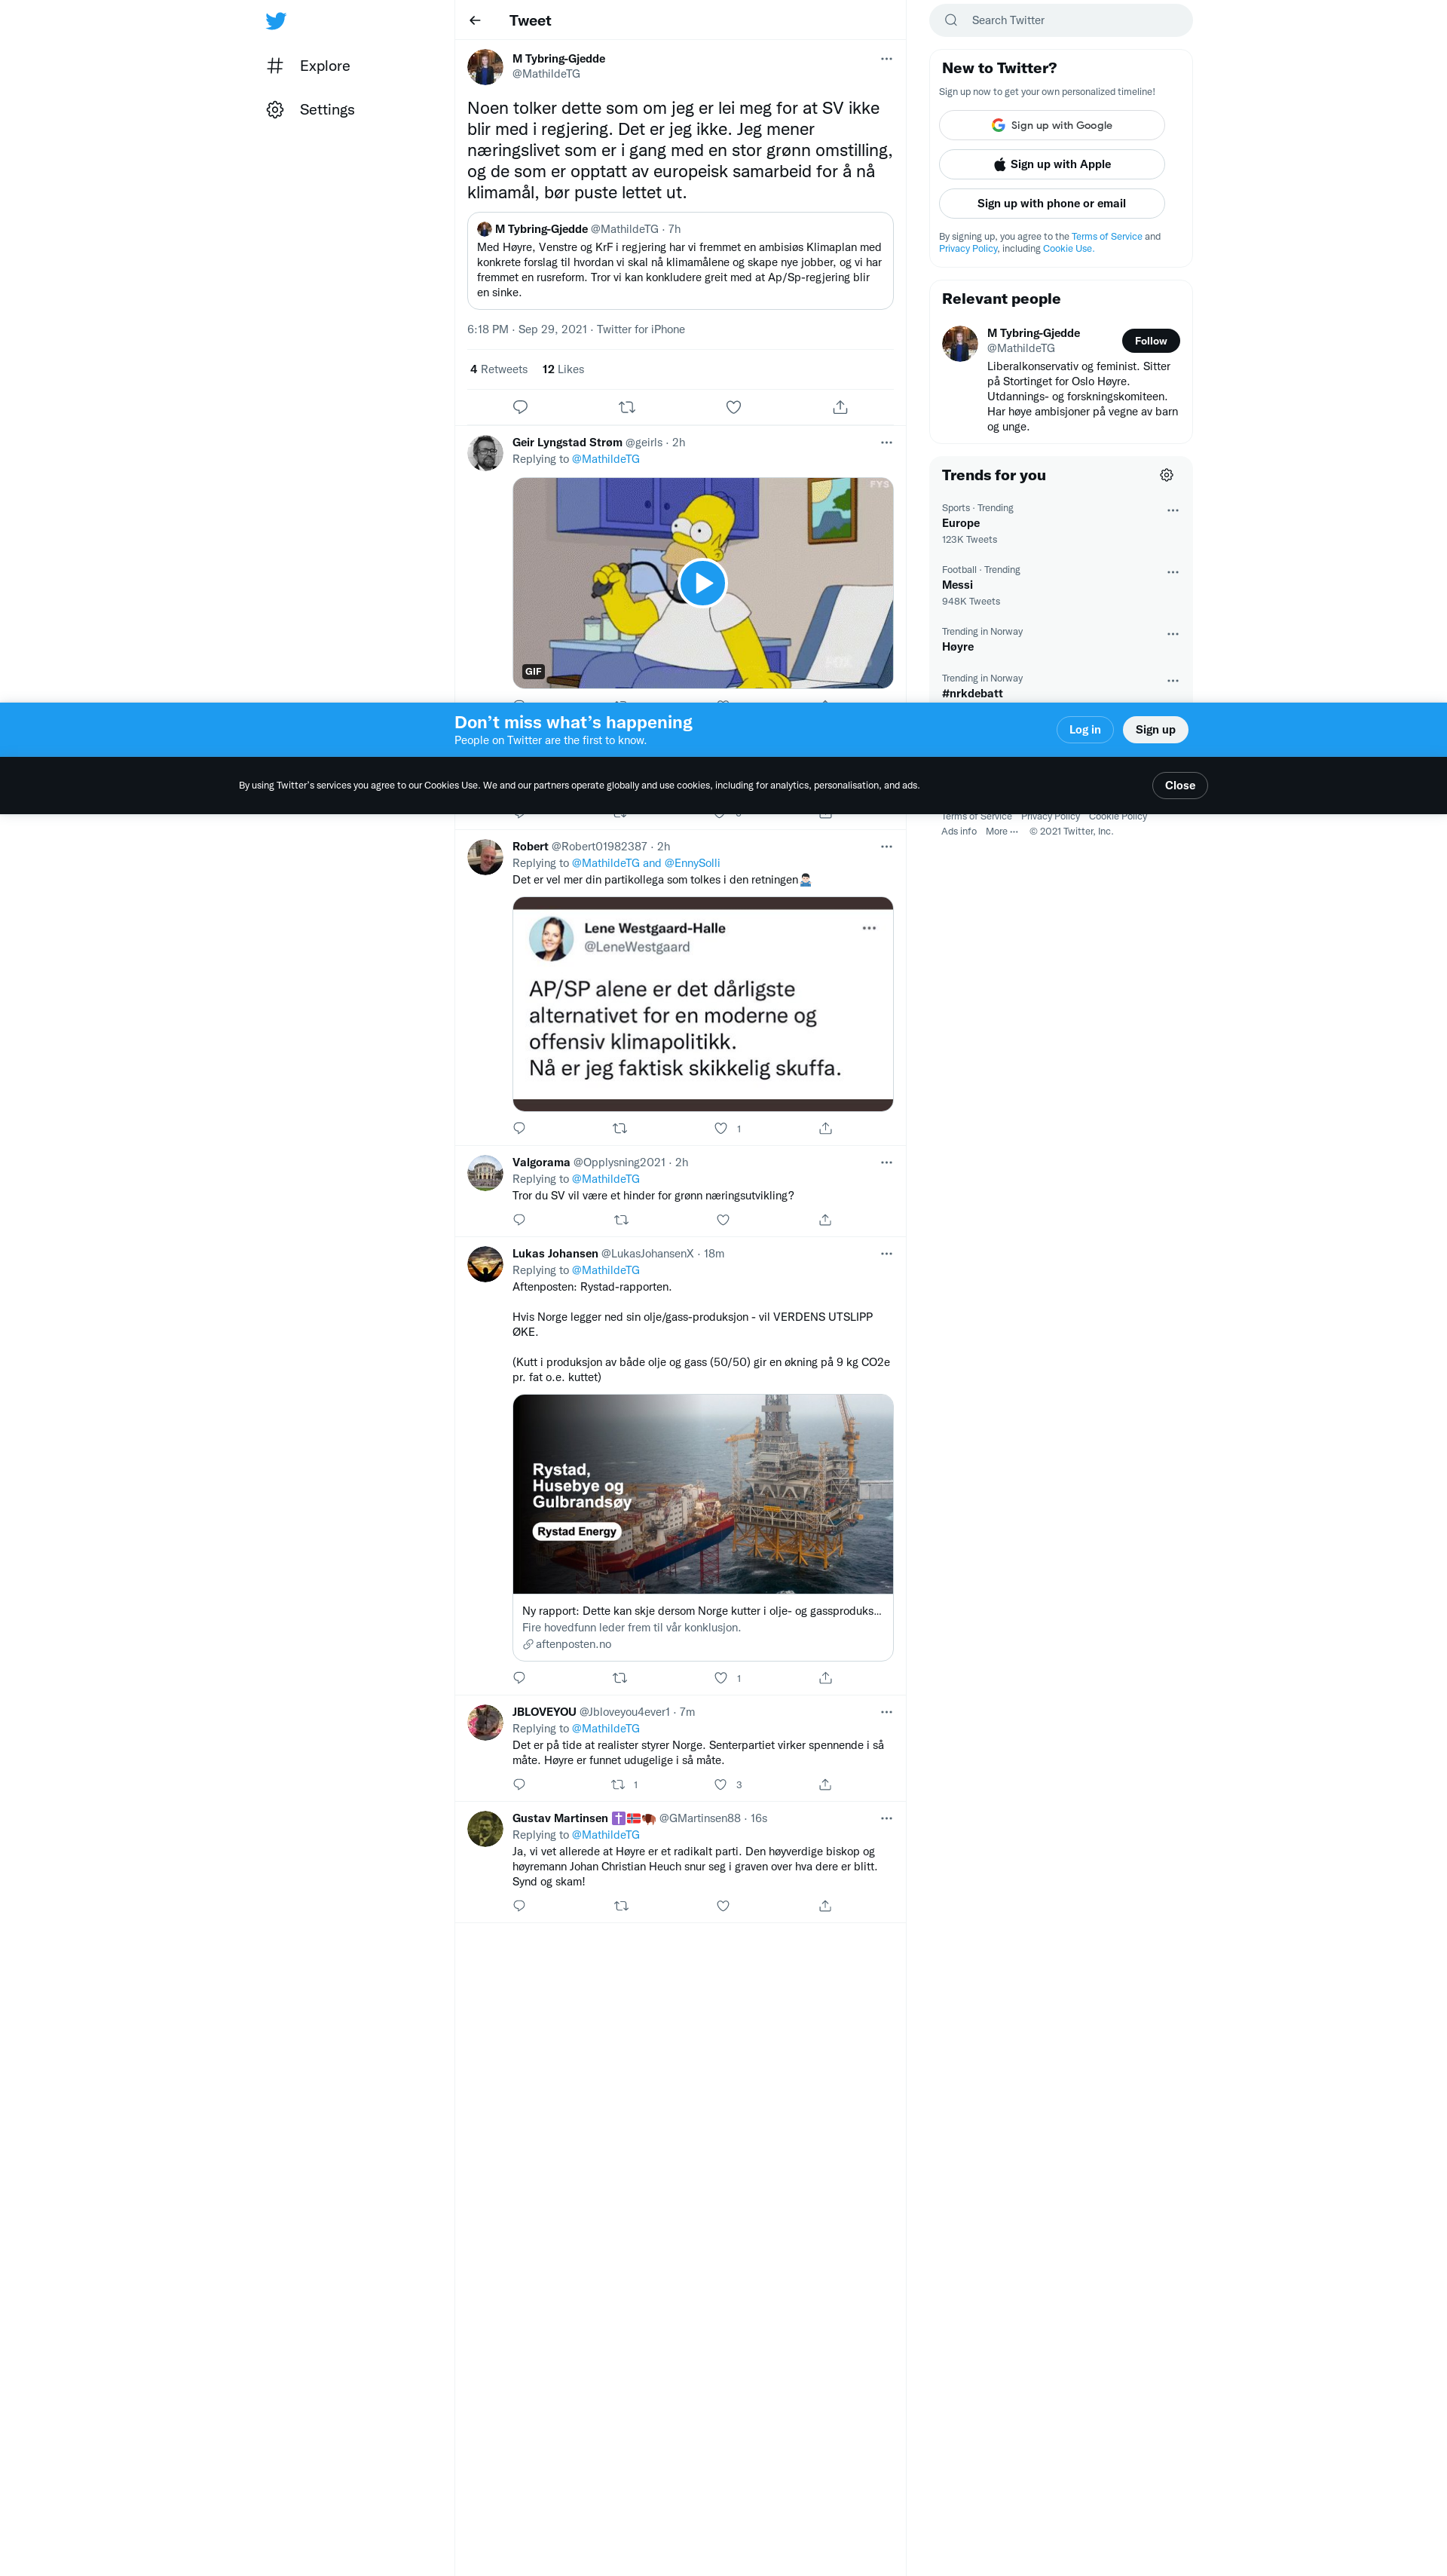
Task: Open Terms of Service link in signup box
Action: [x=1106, y=237]
